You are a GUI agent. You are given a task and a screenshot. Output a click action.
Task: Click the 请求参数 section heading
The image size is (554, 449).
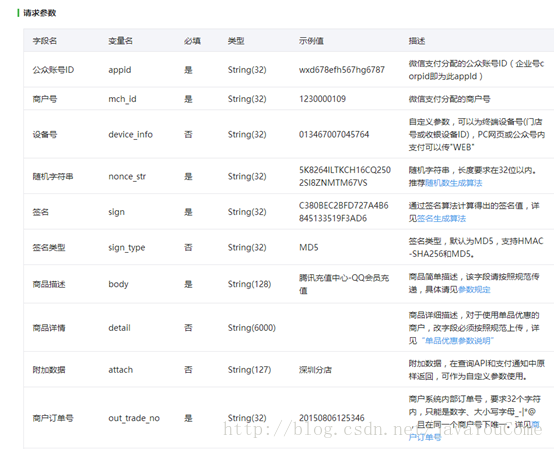(x=40, y=13)
